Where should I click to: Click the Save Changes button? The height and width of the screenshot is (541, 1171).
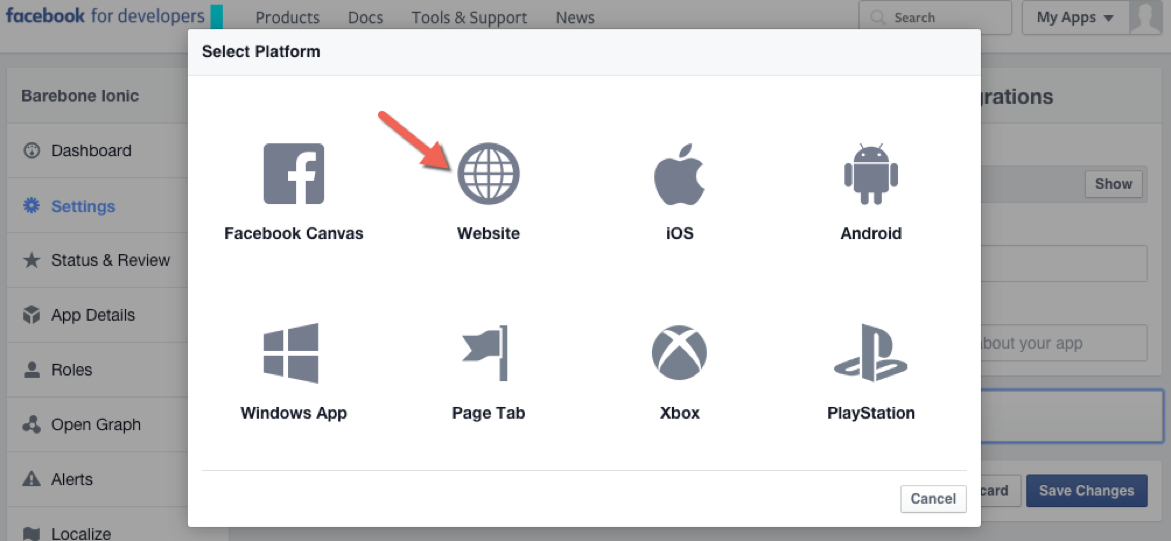[x=1087, y=491]
